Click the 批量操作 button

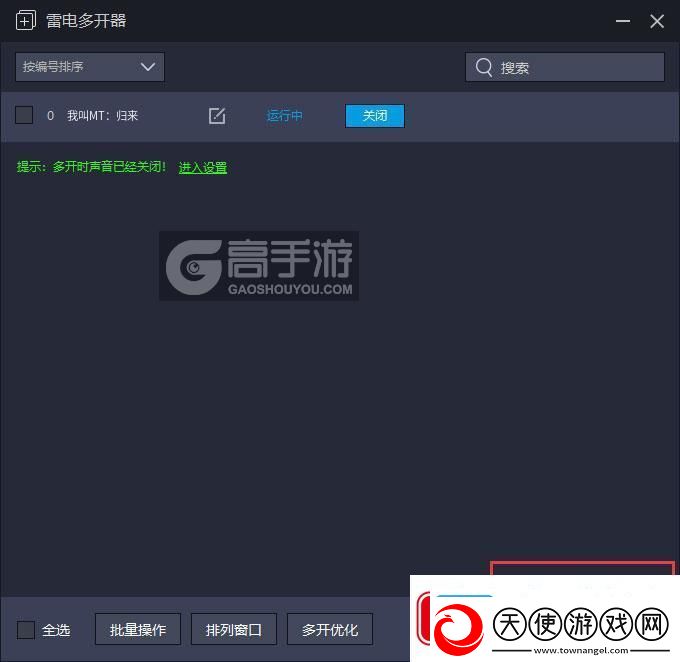[138, 629]
